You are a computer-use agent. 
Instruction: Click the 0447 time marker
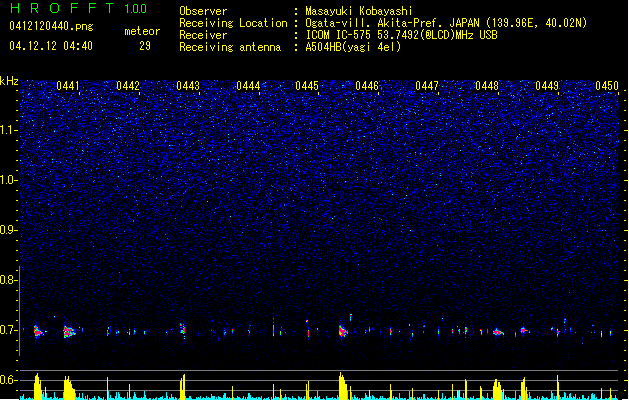pos(427,86)
